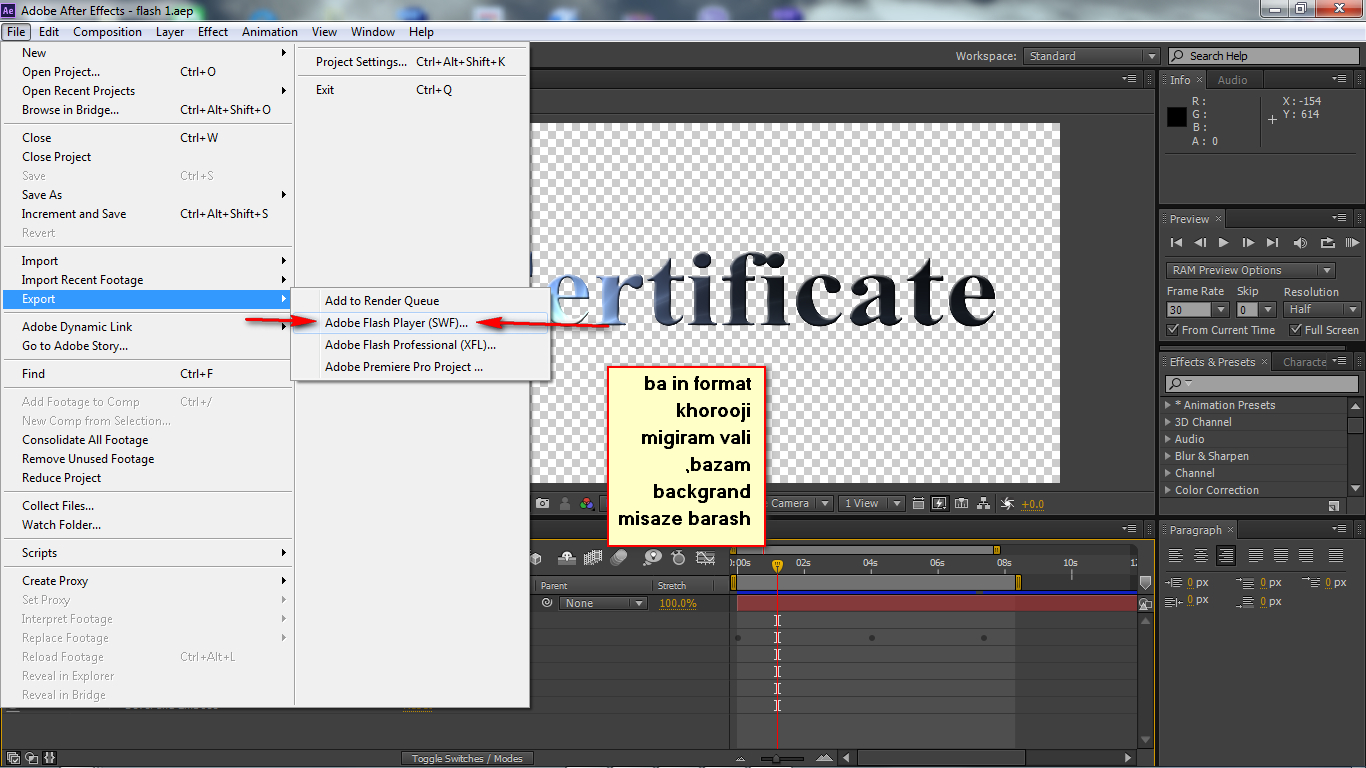Open Timeline button in viewer footer

(962, 504)
